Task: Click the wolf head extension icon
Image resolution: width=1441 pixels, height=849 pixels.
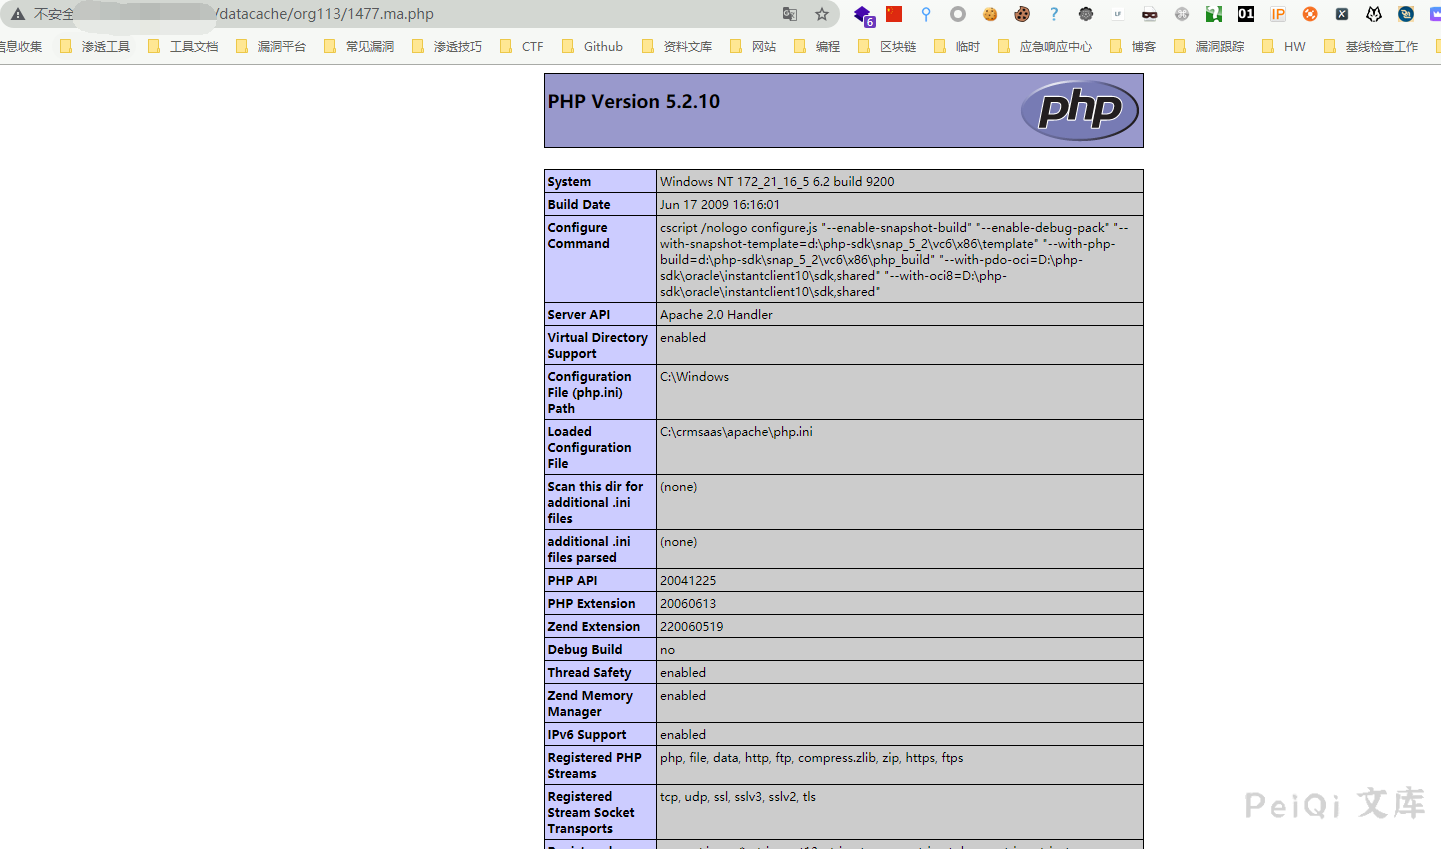Action: (x=1374, y=14)
